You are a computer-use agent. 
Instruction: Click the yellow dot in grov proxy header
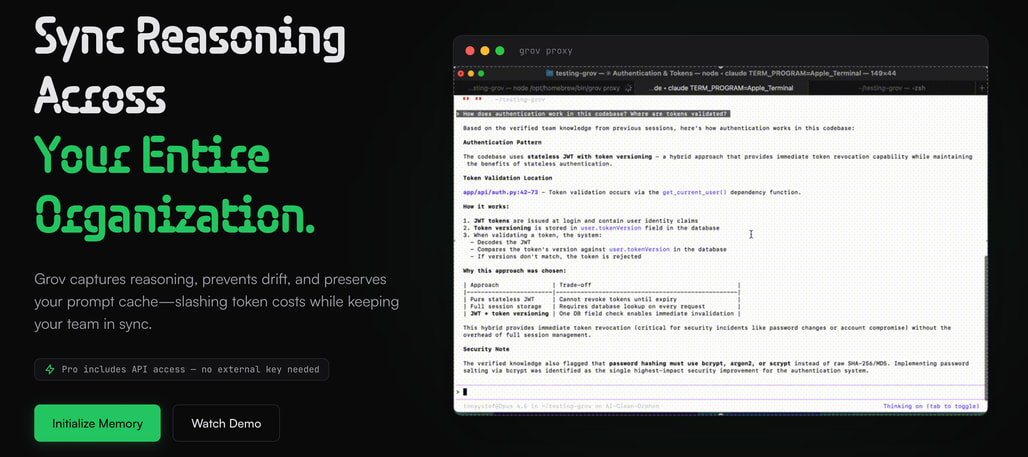[485, 50]
